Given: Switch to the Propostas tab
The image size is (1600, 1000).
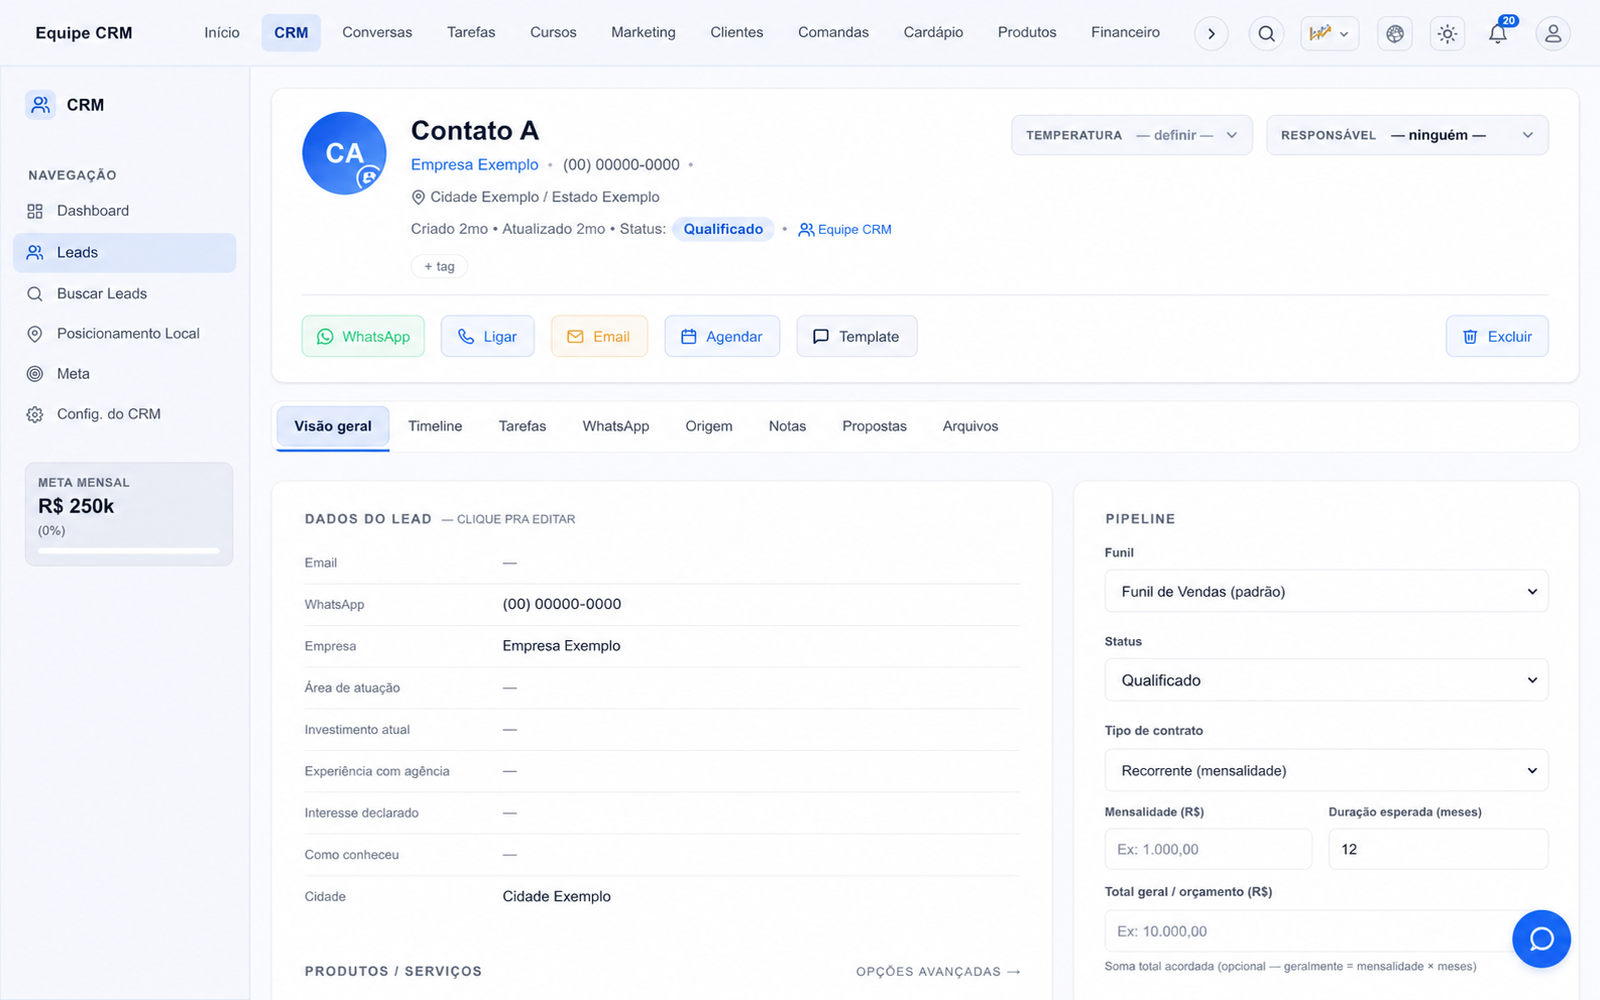Looking at the screenshot, I should pyautogui.click(x=874, y=427).
